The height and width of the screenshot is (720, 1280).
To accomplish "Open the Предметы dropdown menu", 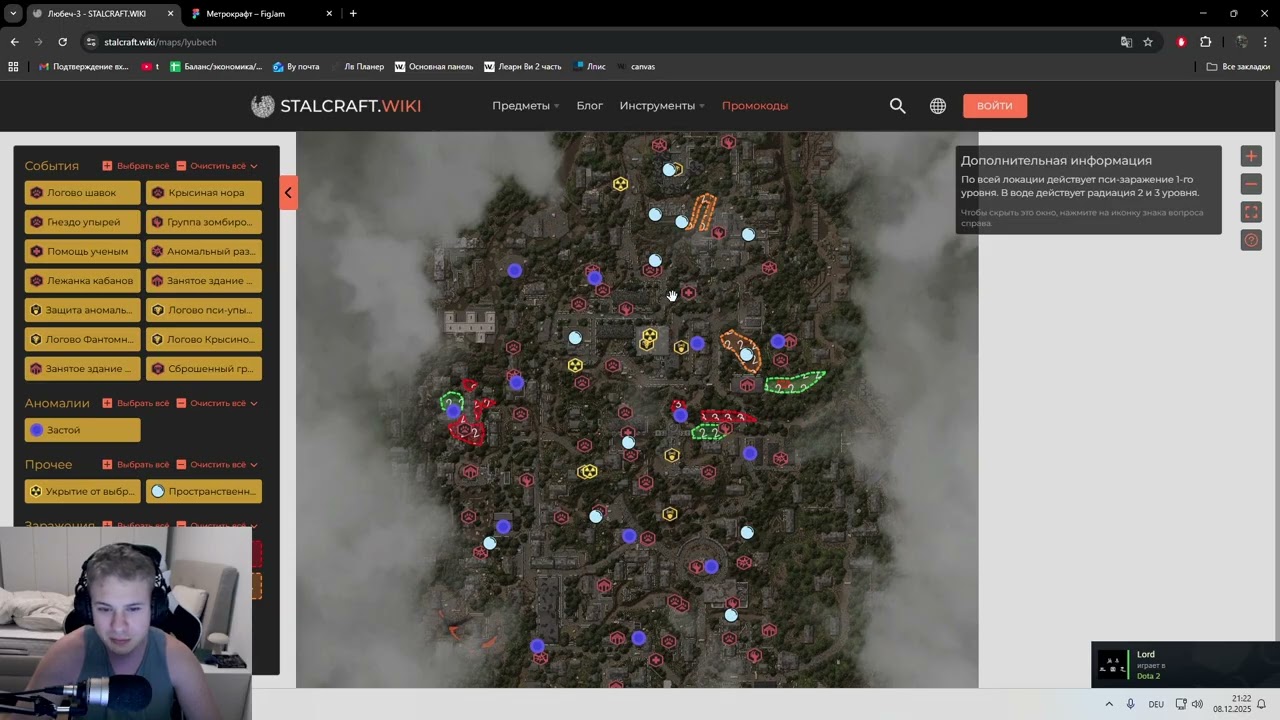I will [525, 106].
